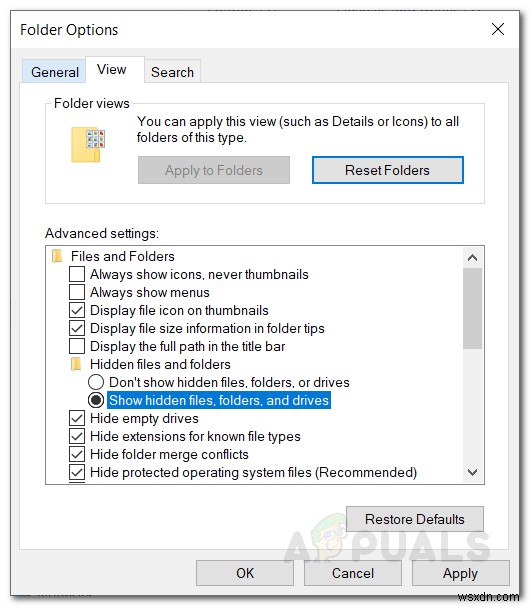Check Always show menus option
The image size is (531, 607).
77,292
